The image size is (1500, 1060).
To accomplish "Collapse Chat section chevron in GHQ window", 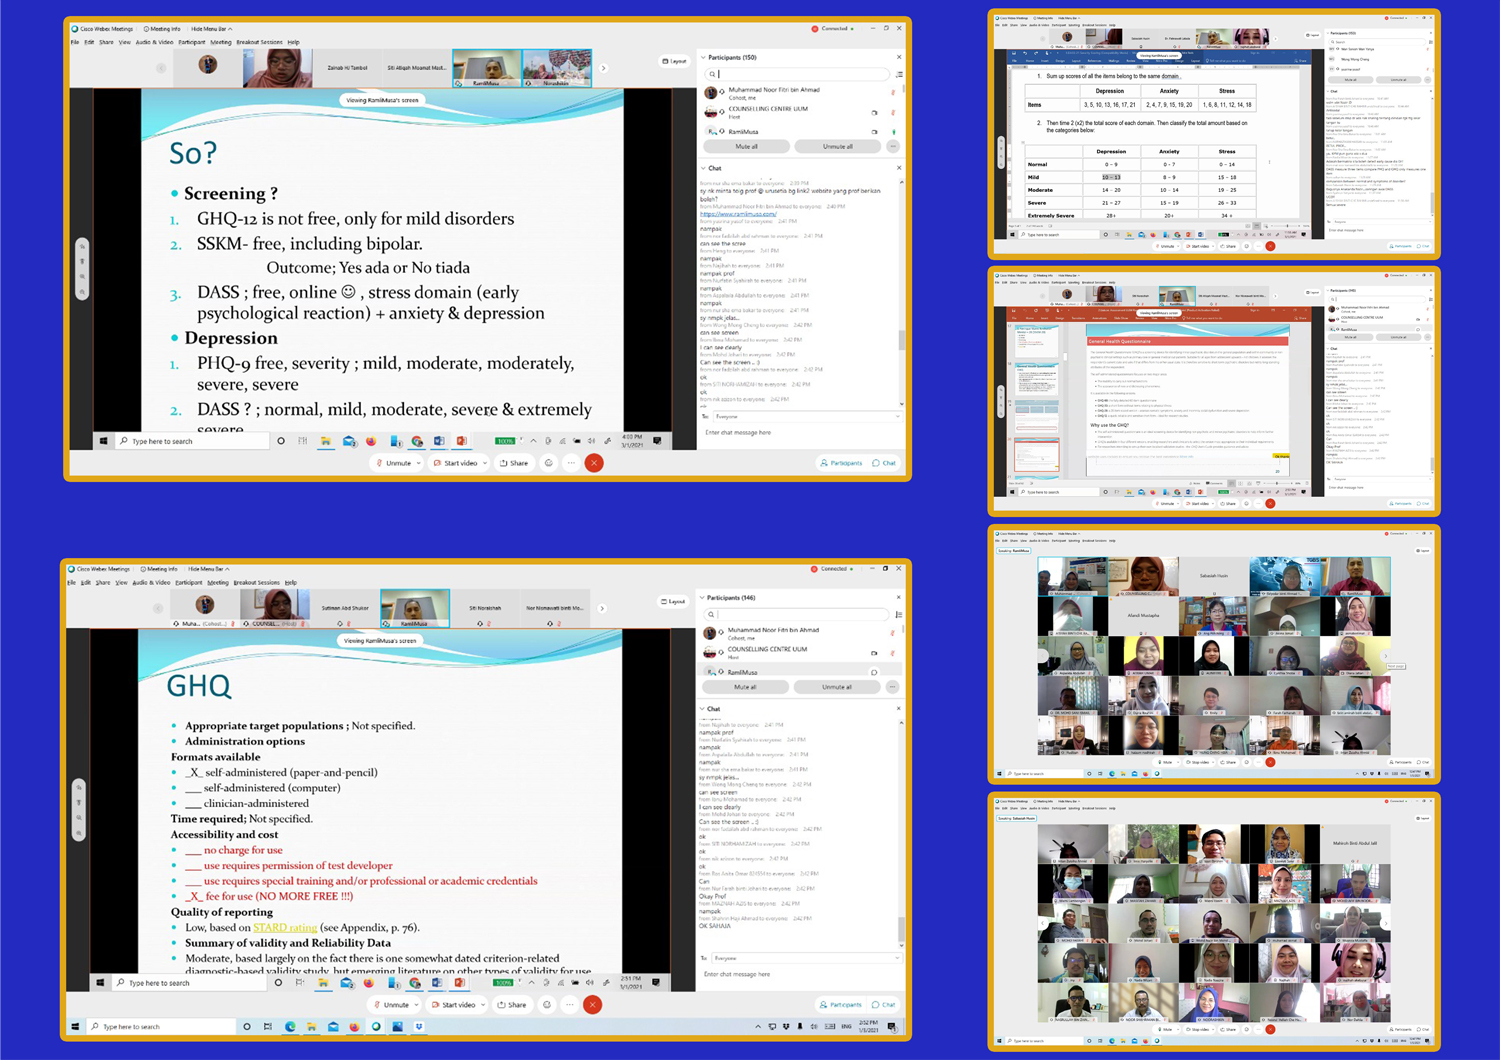I will 703,709.
